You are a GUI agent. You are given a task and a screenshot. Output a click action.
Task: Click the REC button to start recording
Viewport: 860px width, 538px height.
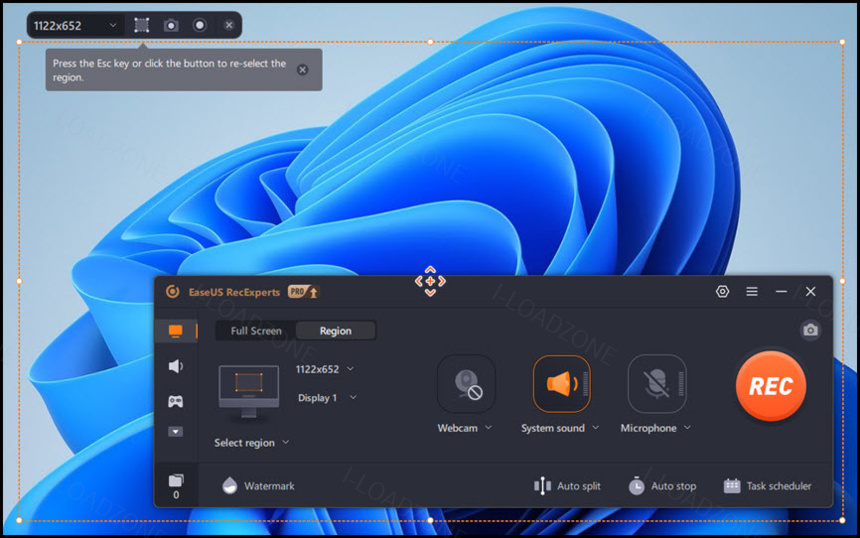tap(771, 386)
